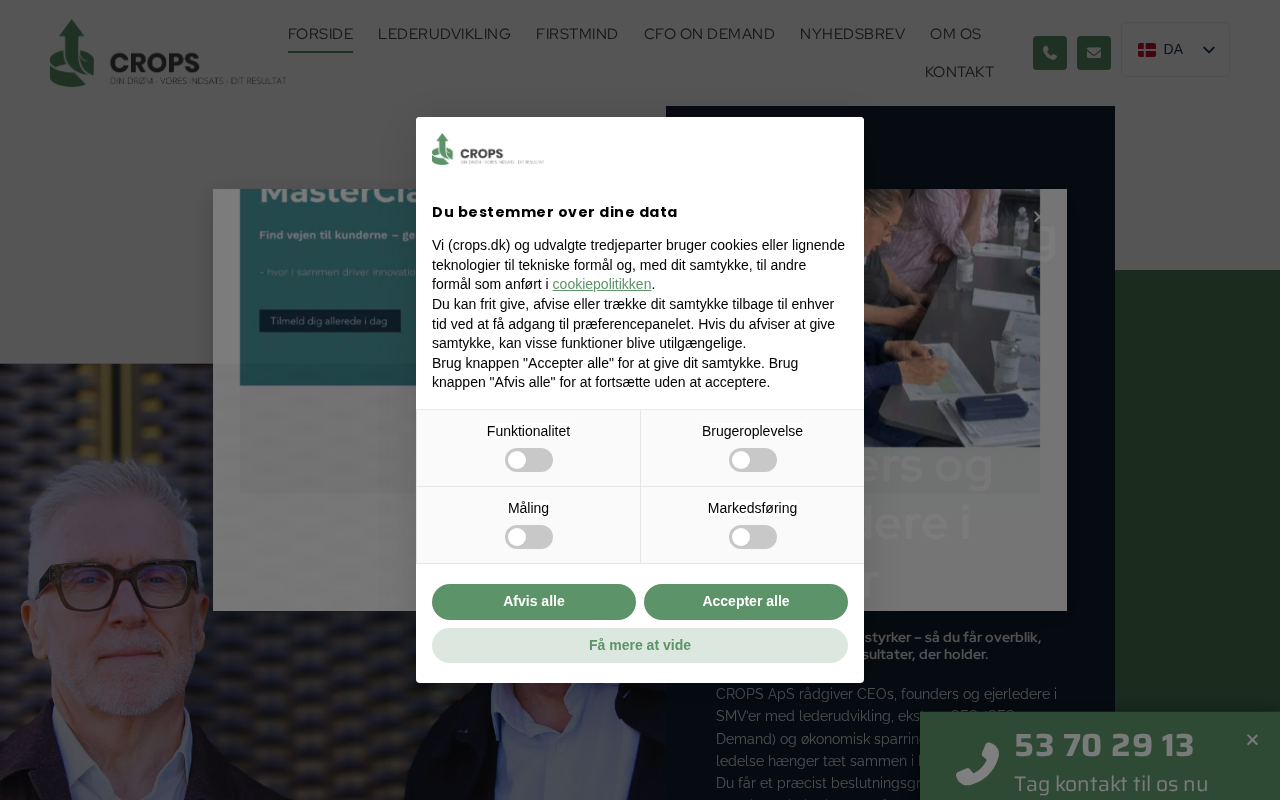Close the MasterClass popup with X
Screen dimensions: 1280x800
[1037, 217]
